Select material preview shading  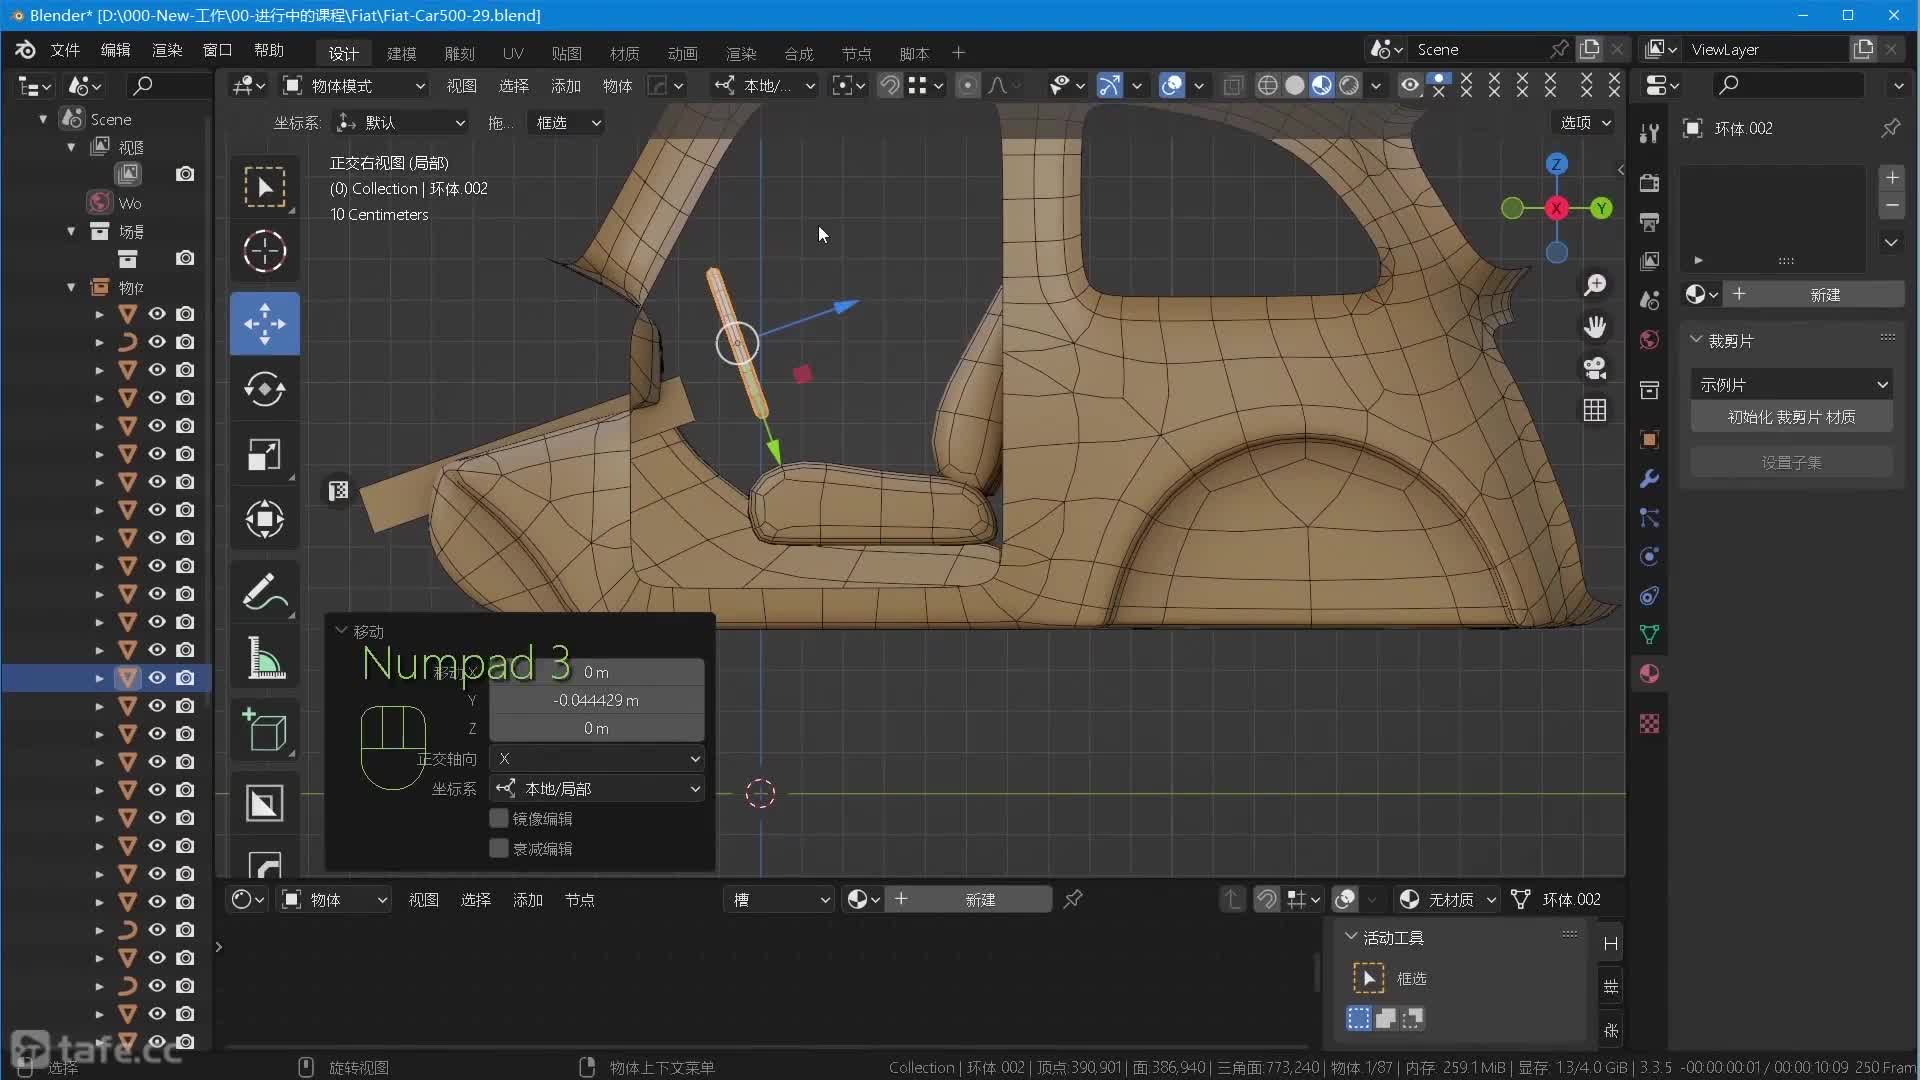1322,86
